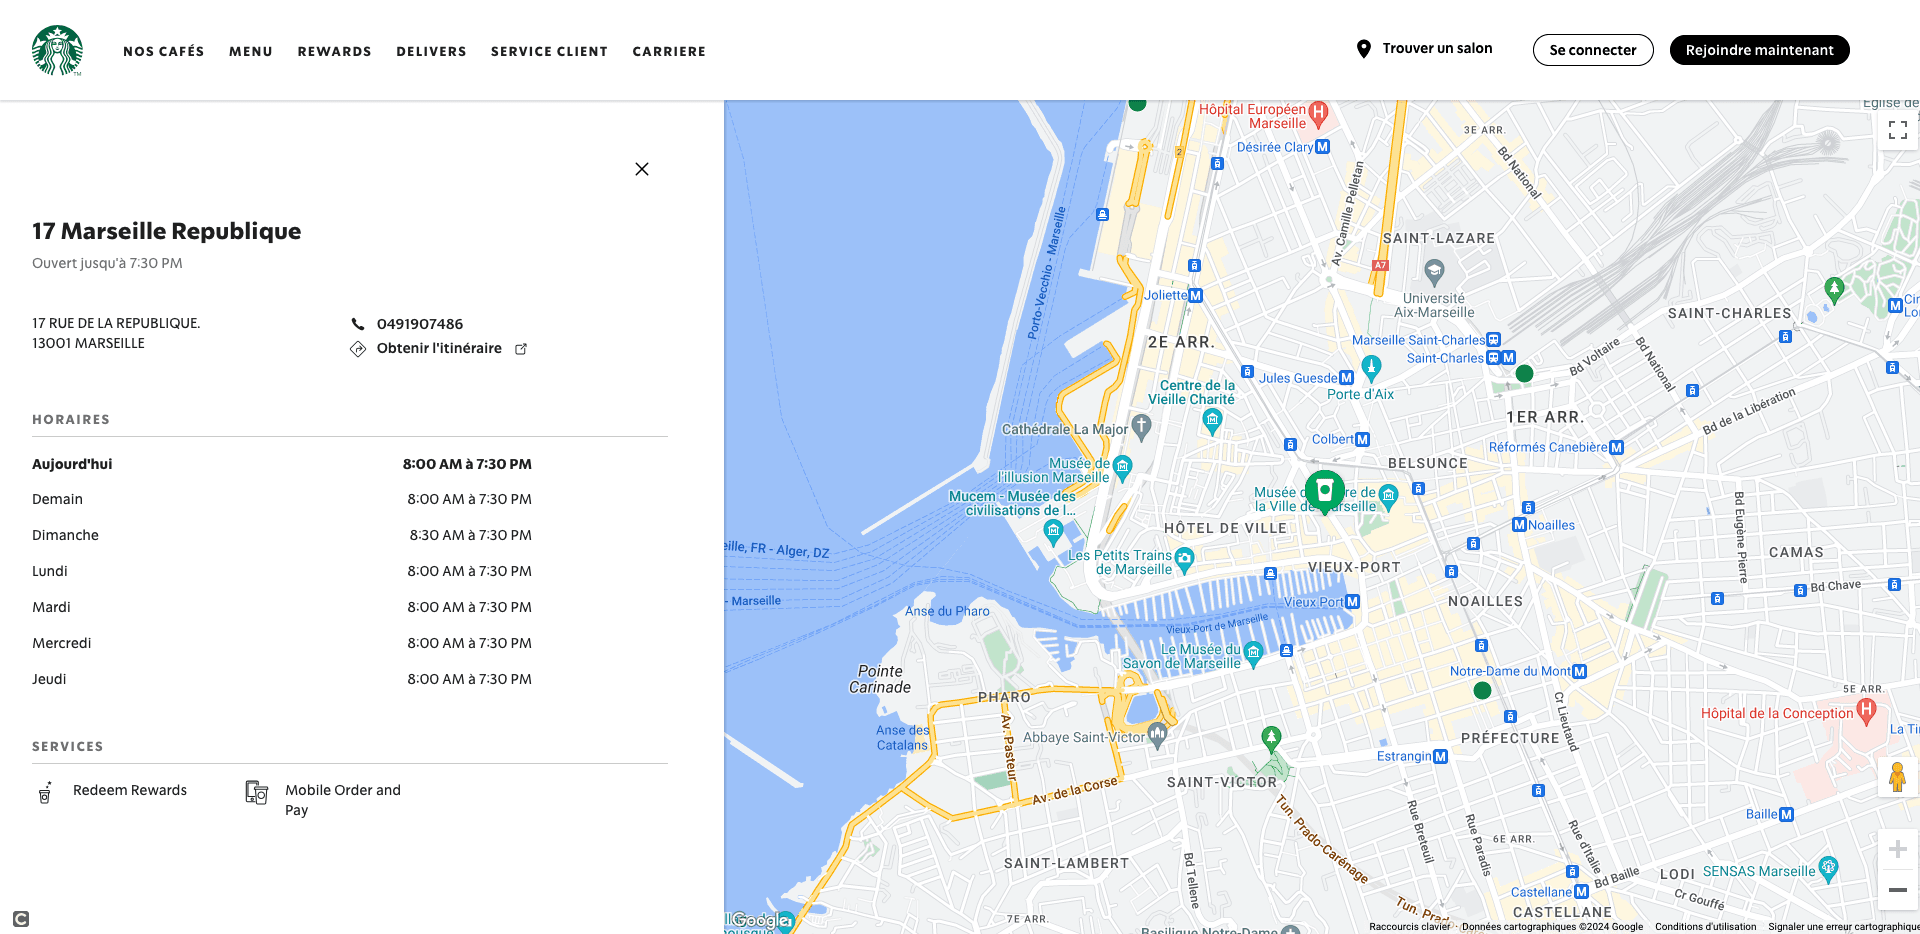This screenshot has width=1920, height=934.
Task: Click the store locator pin icon
Action: point(1363,49)
